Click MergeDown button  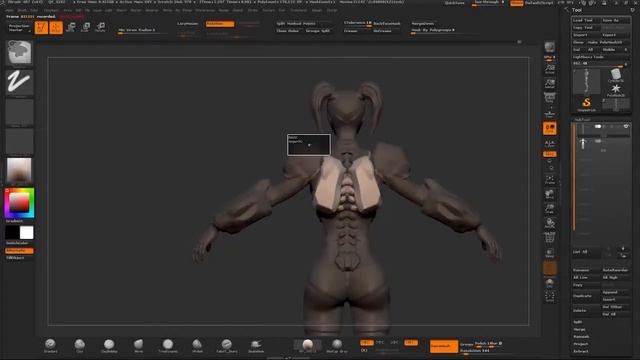tap(423, 24)
